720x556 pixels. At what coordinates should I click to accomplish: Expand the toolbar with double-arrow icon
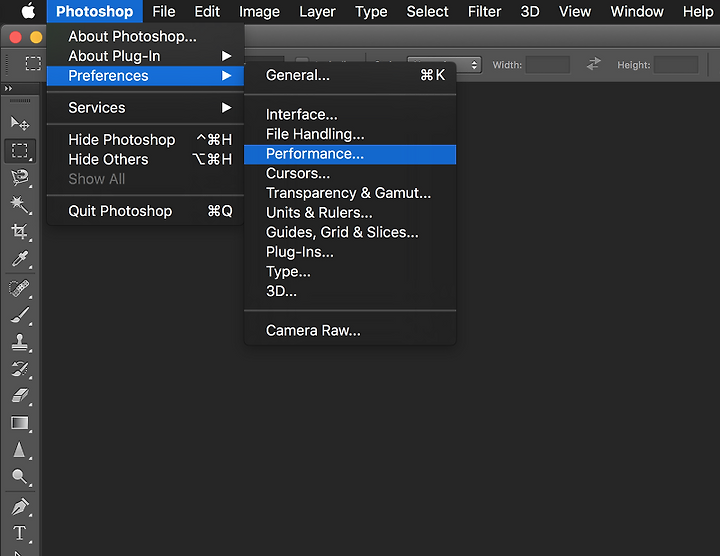[8, 88]
